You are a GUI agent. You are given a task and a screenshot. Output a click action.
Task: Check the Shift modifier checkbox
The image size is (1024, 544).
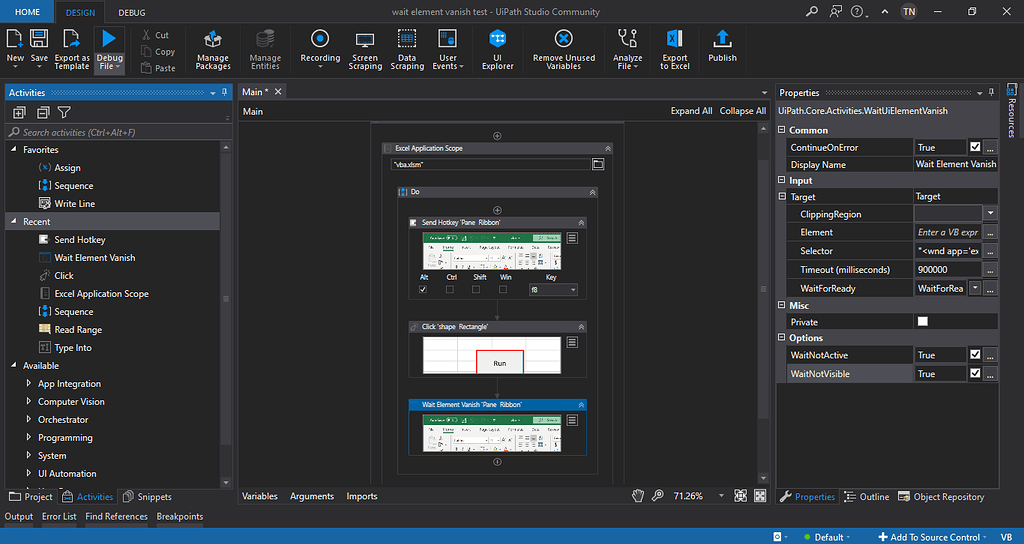[x=476, y=289]
